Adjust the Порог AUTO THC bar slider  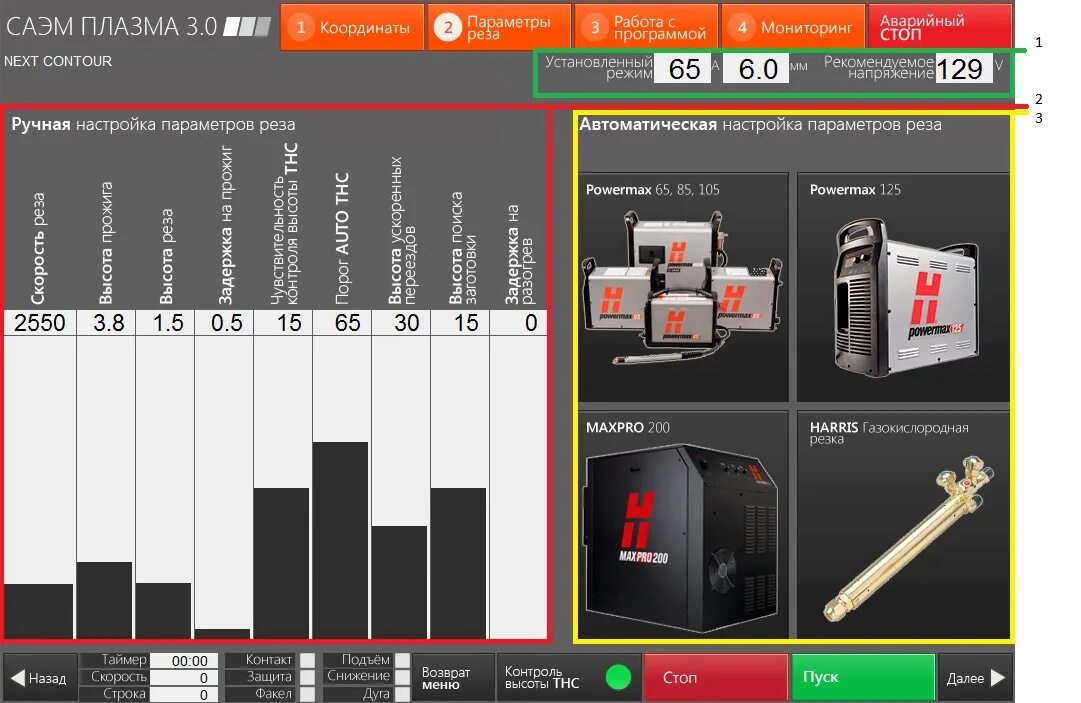[341, 487]
